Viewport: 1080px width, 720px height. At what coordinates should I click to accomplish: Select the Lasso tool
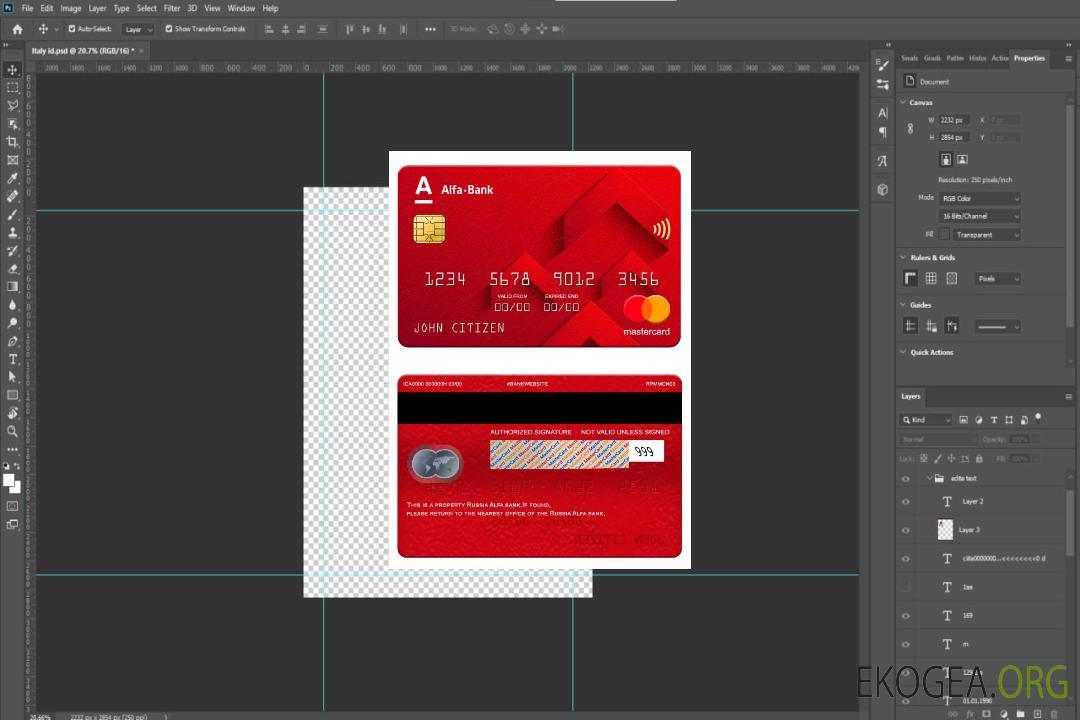tap(12, 105)
